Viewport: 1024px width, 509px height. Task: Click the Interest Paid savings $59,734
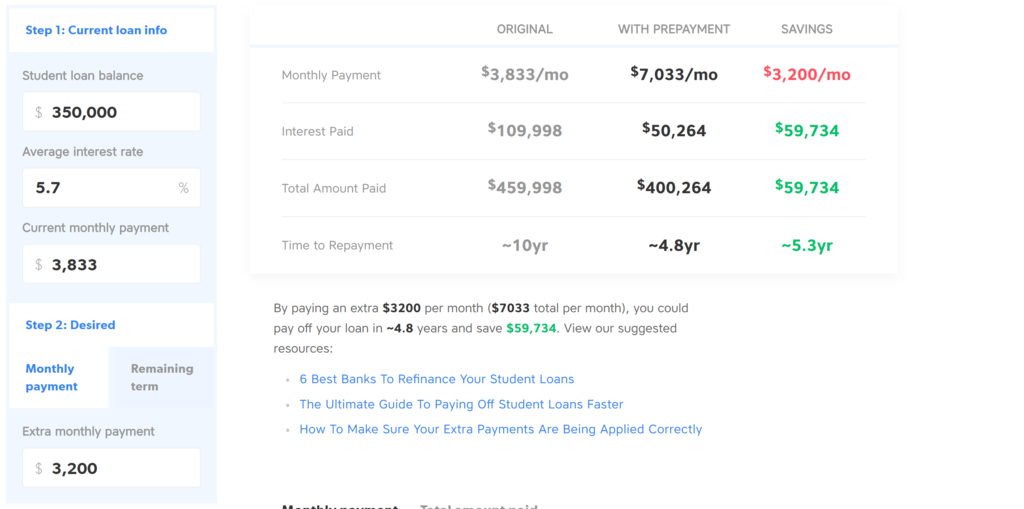(807, 130)
